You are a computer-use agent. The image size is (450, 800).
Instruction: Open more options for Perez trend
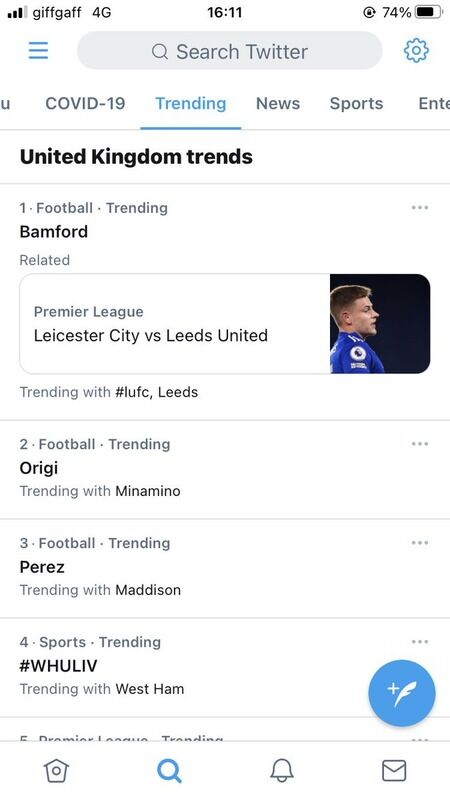(420, 543)
